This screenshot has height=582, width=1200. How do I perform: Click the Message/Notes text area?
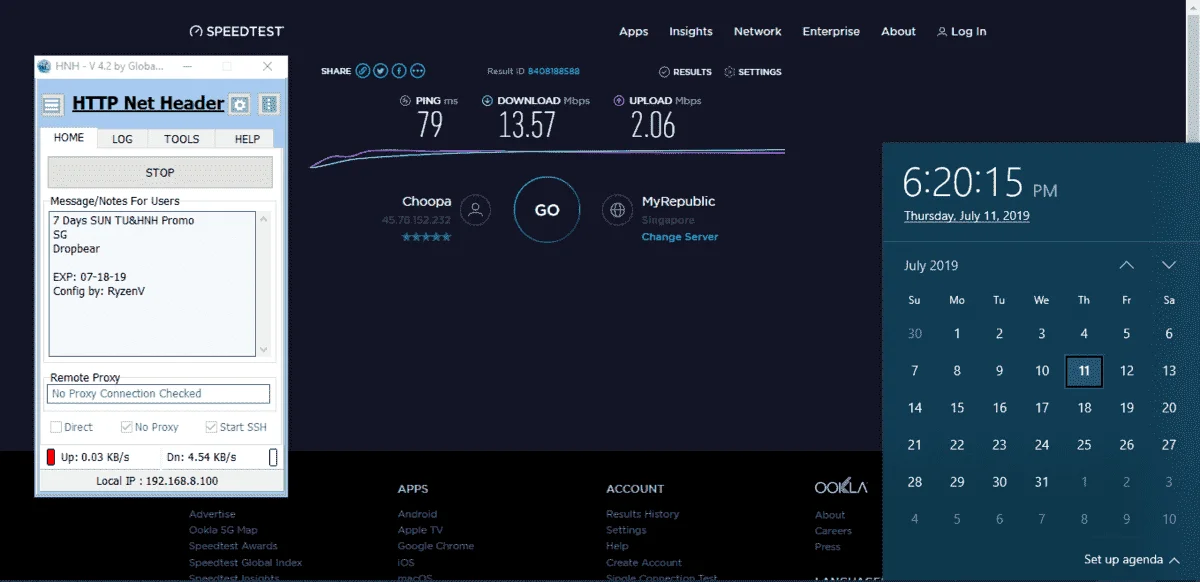point(152,283)
